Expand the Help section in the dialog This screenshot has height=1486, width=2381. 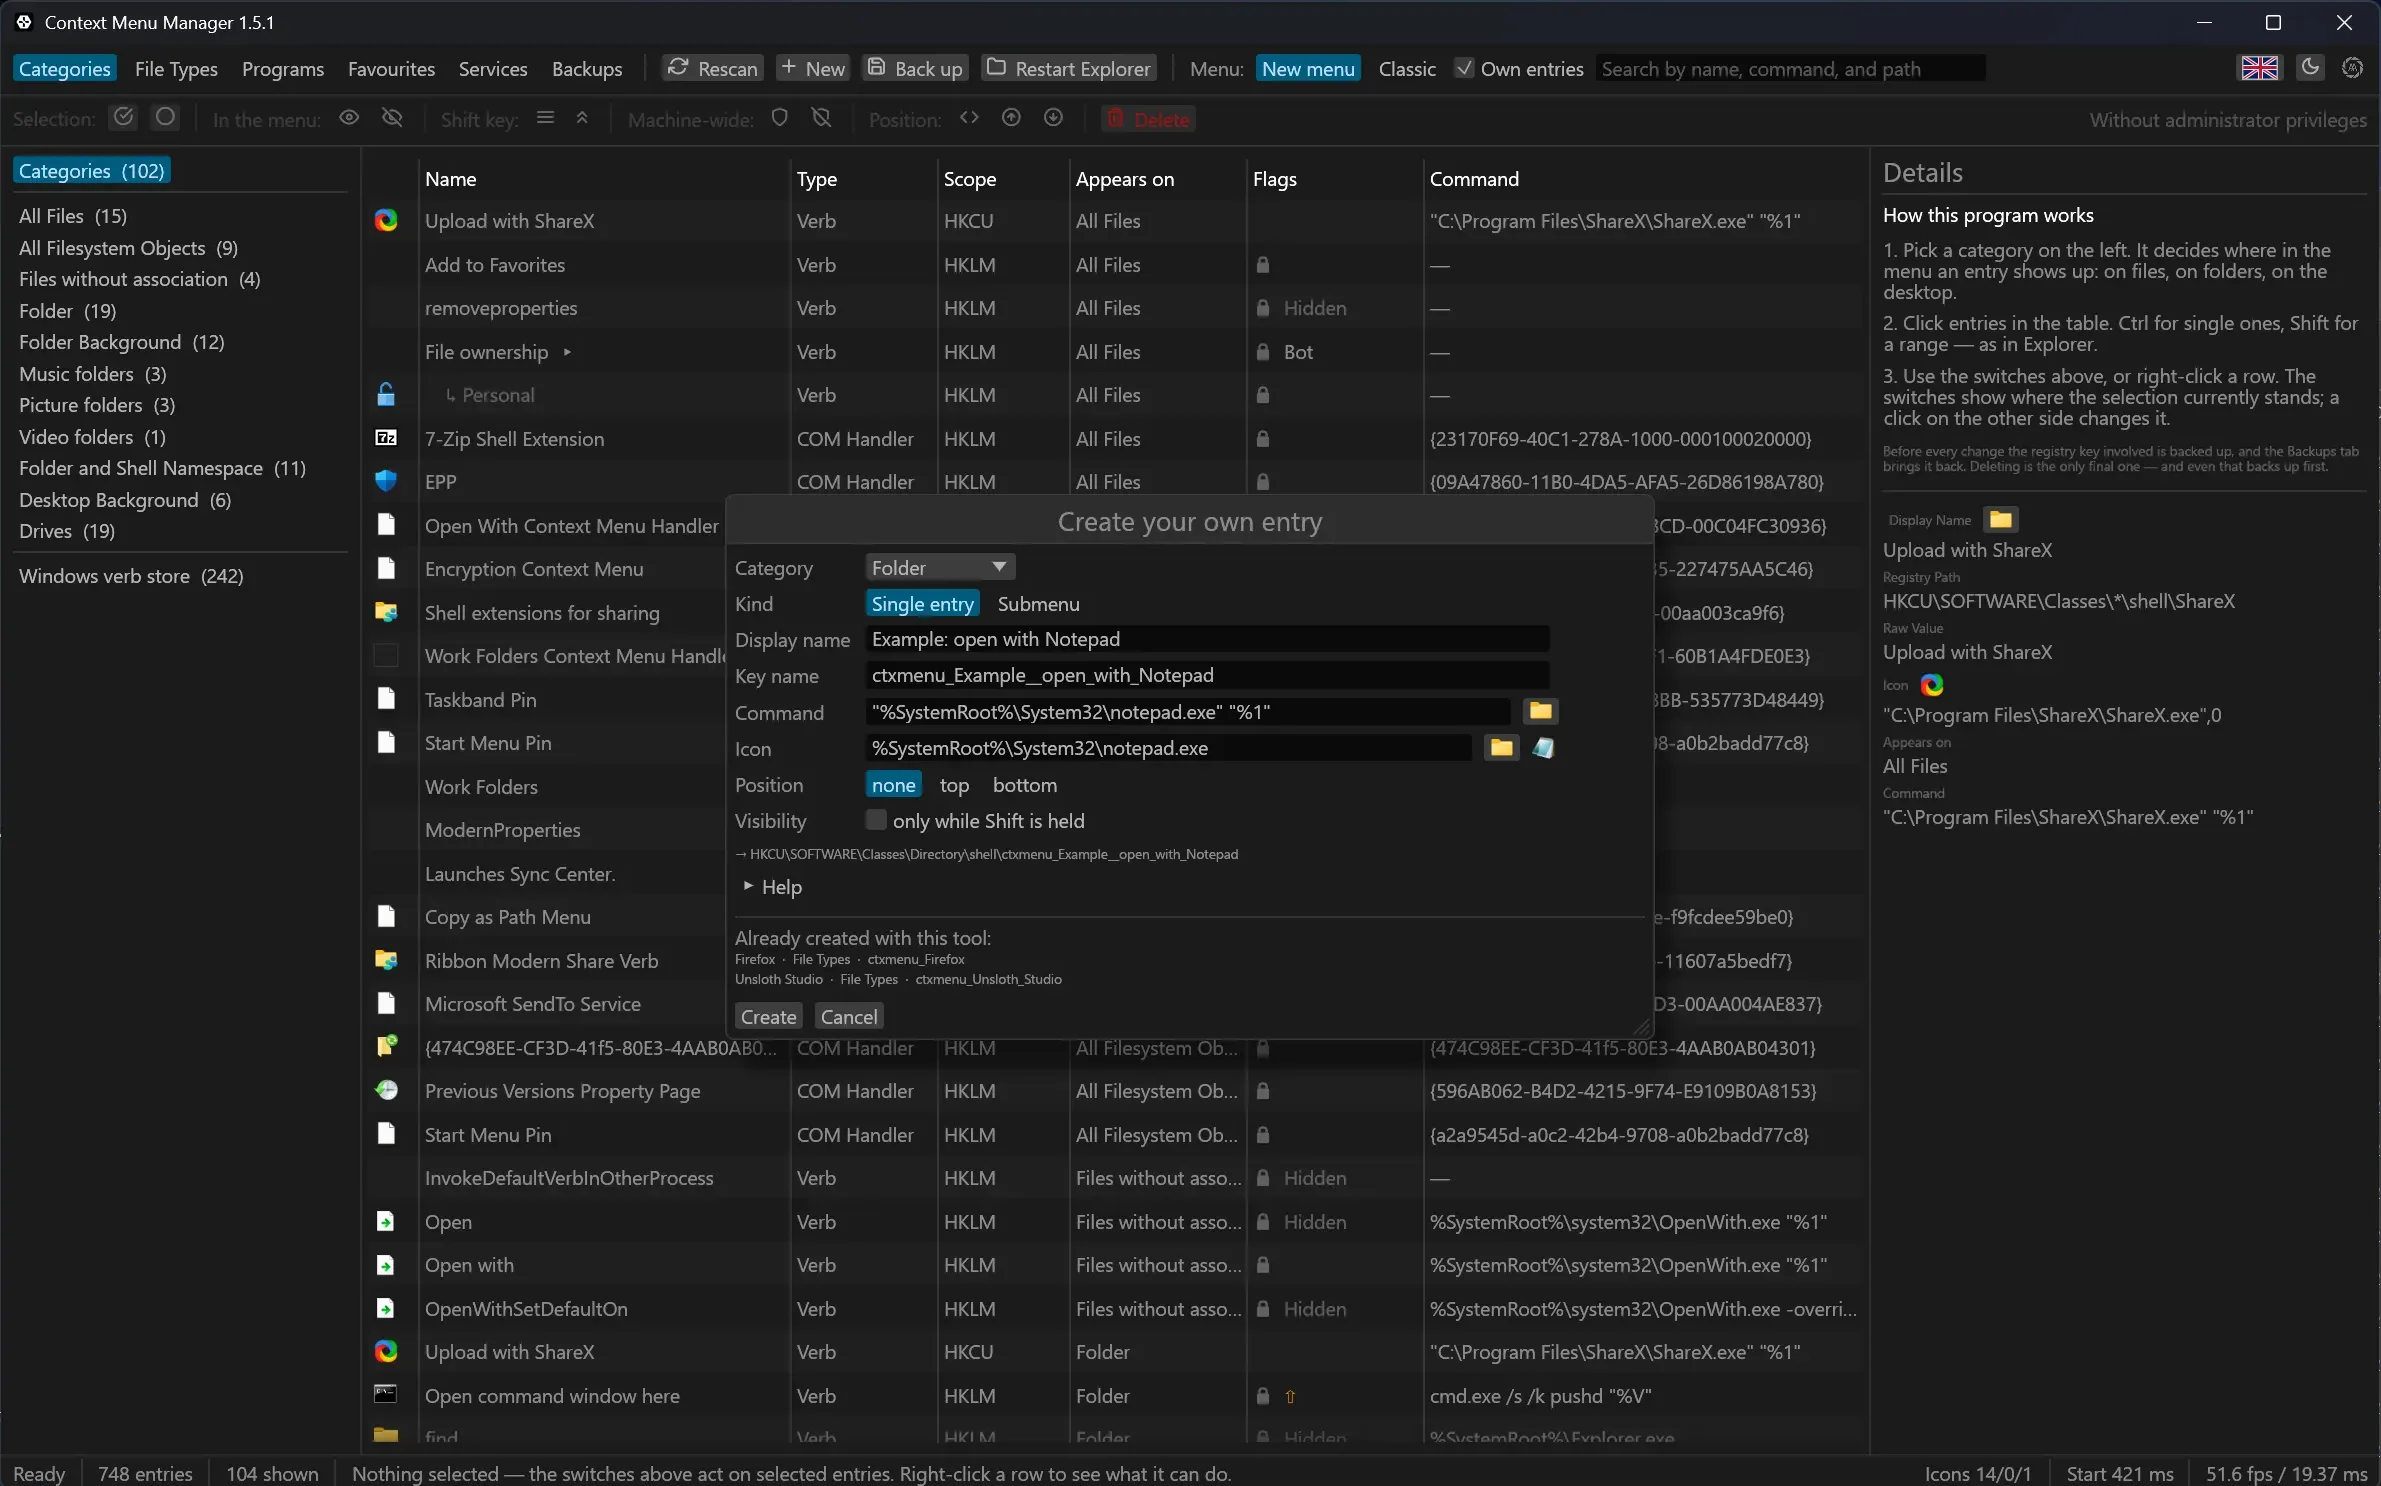(x=772, y=887)
